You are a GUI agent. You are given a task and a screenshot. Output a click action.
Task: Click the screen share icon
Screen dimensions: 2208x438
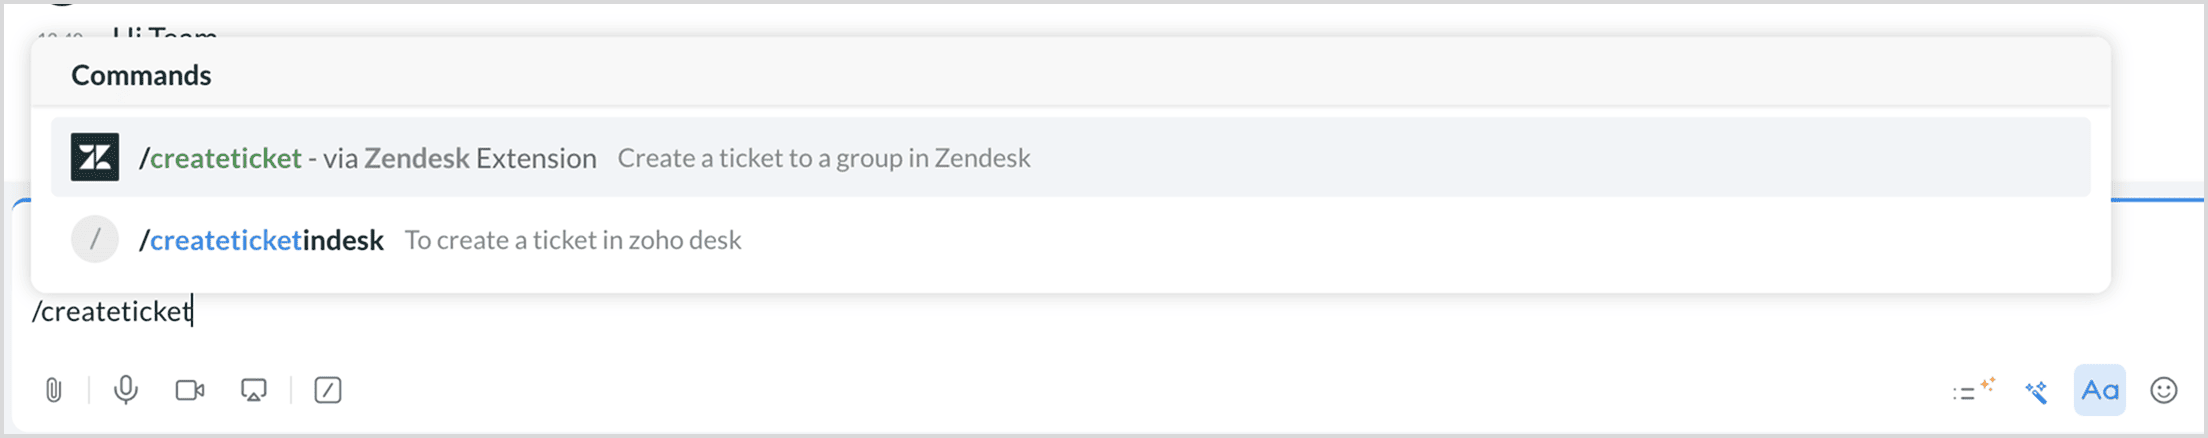pos(254,390)
